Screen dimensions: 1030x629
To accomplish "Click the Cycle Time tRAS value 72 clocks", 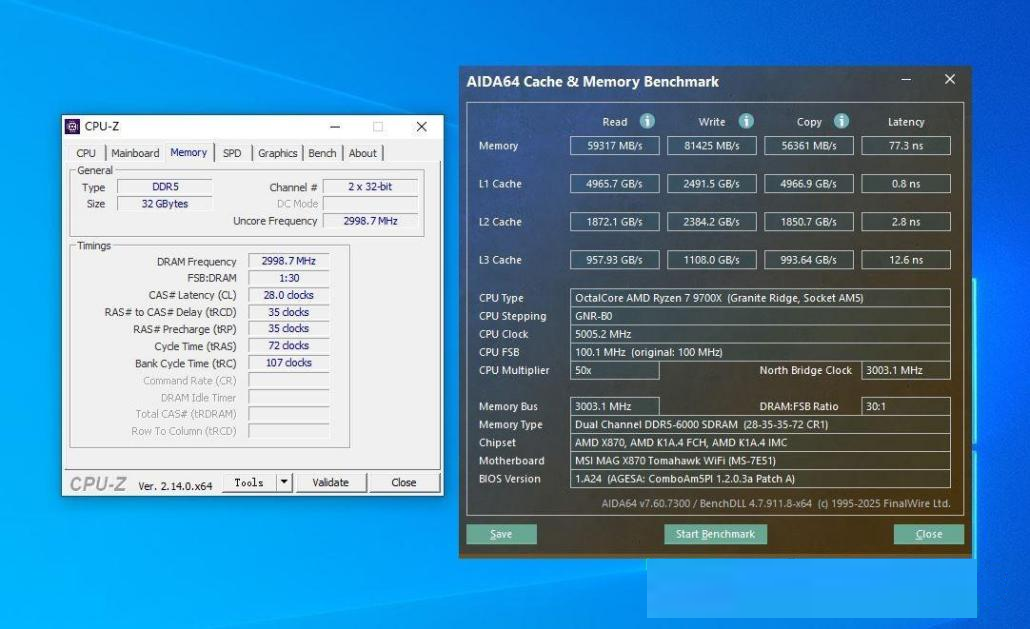I will click(289, 345).
